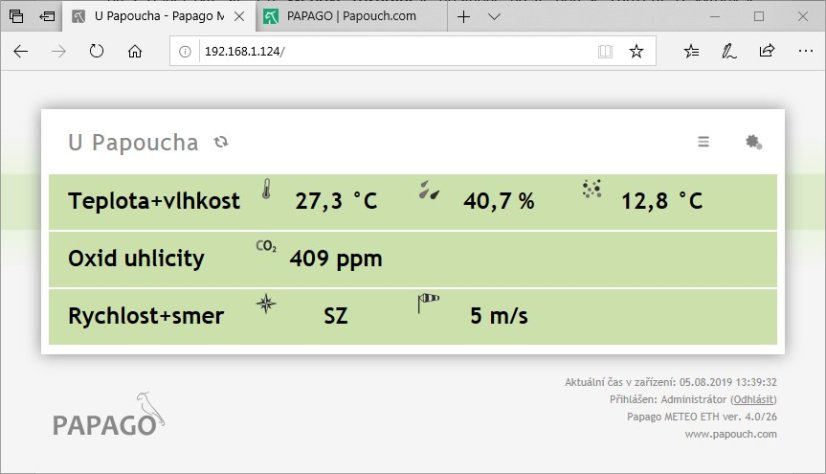Click the SZ wind direction value

336,316
